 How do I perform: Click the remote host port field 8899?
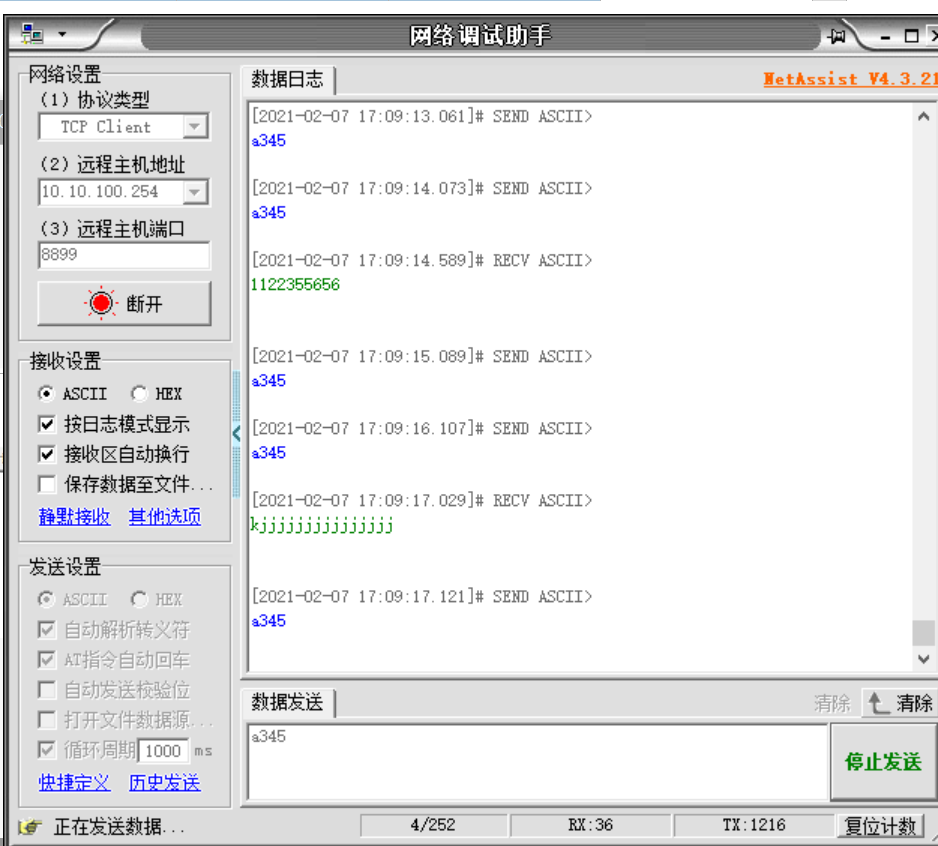pyautogui.click(x=124, y=255)
